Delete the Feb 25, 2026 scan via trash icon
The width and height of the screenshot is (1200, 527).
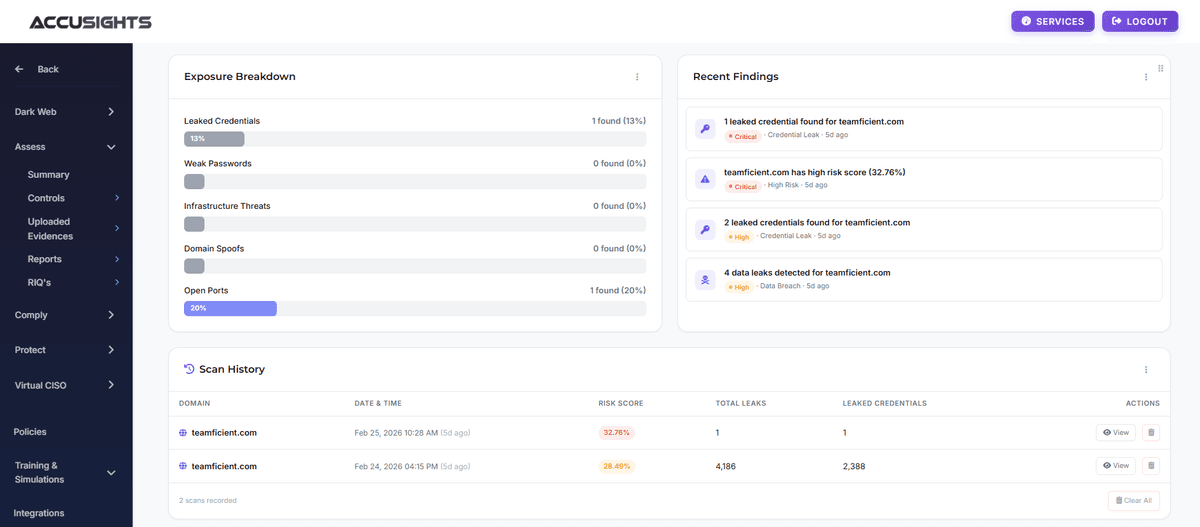(1150, 433)
